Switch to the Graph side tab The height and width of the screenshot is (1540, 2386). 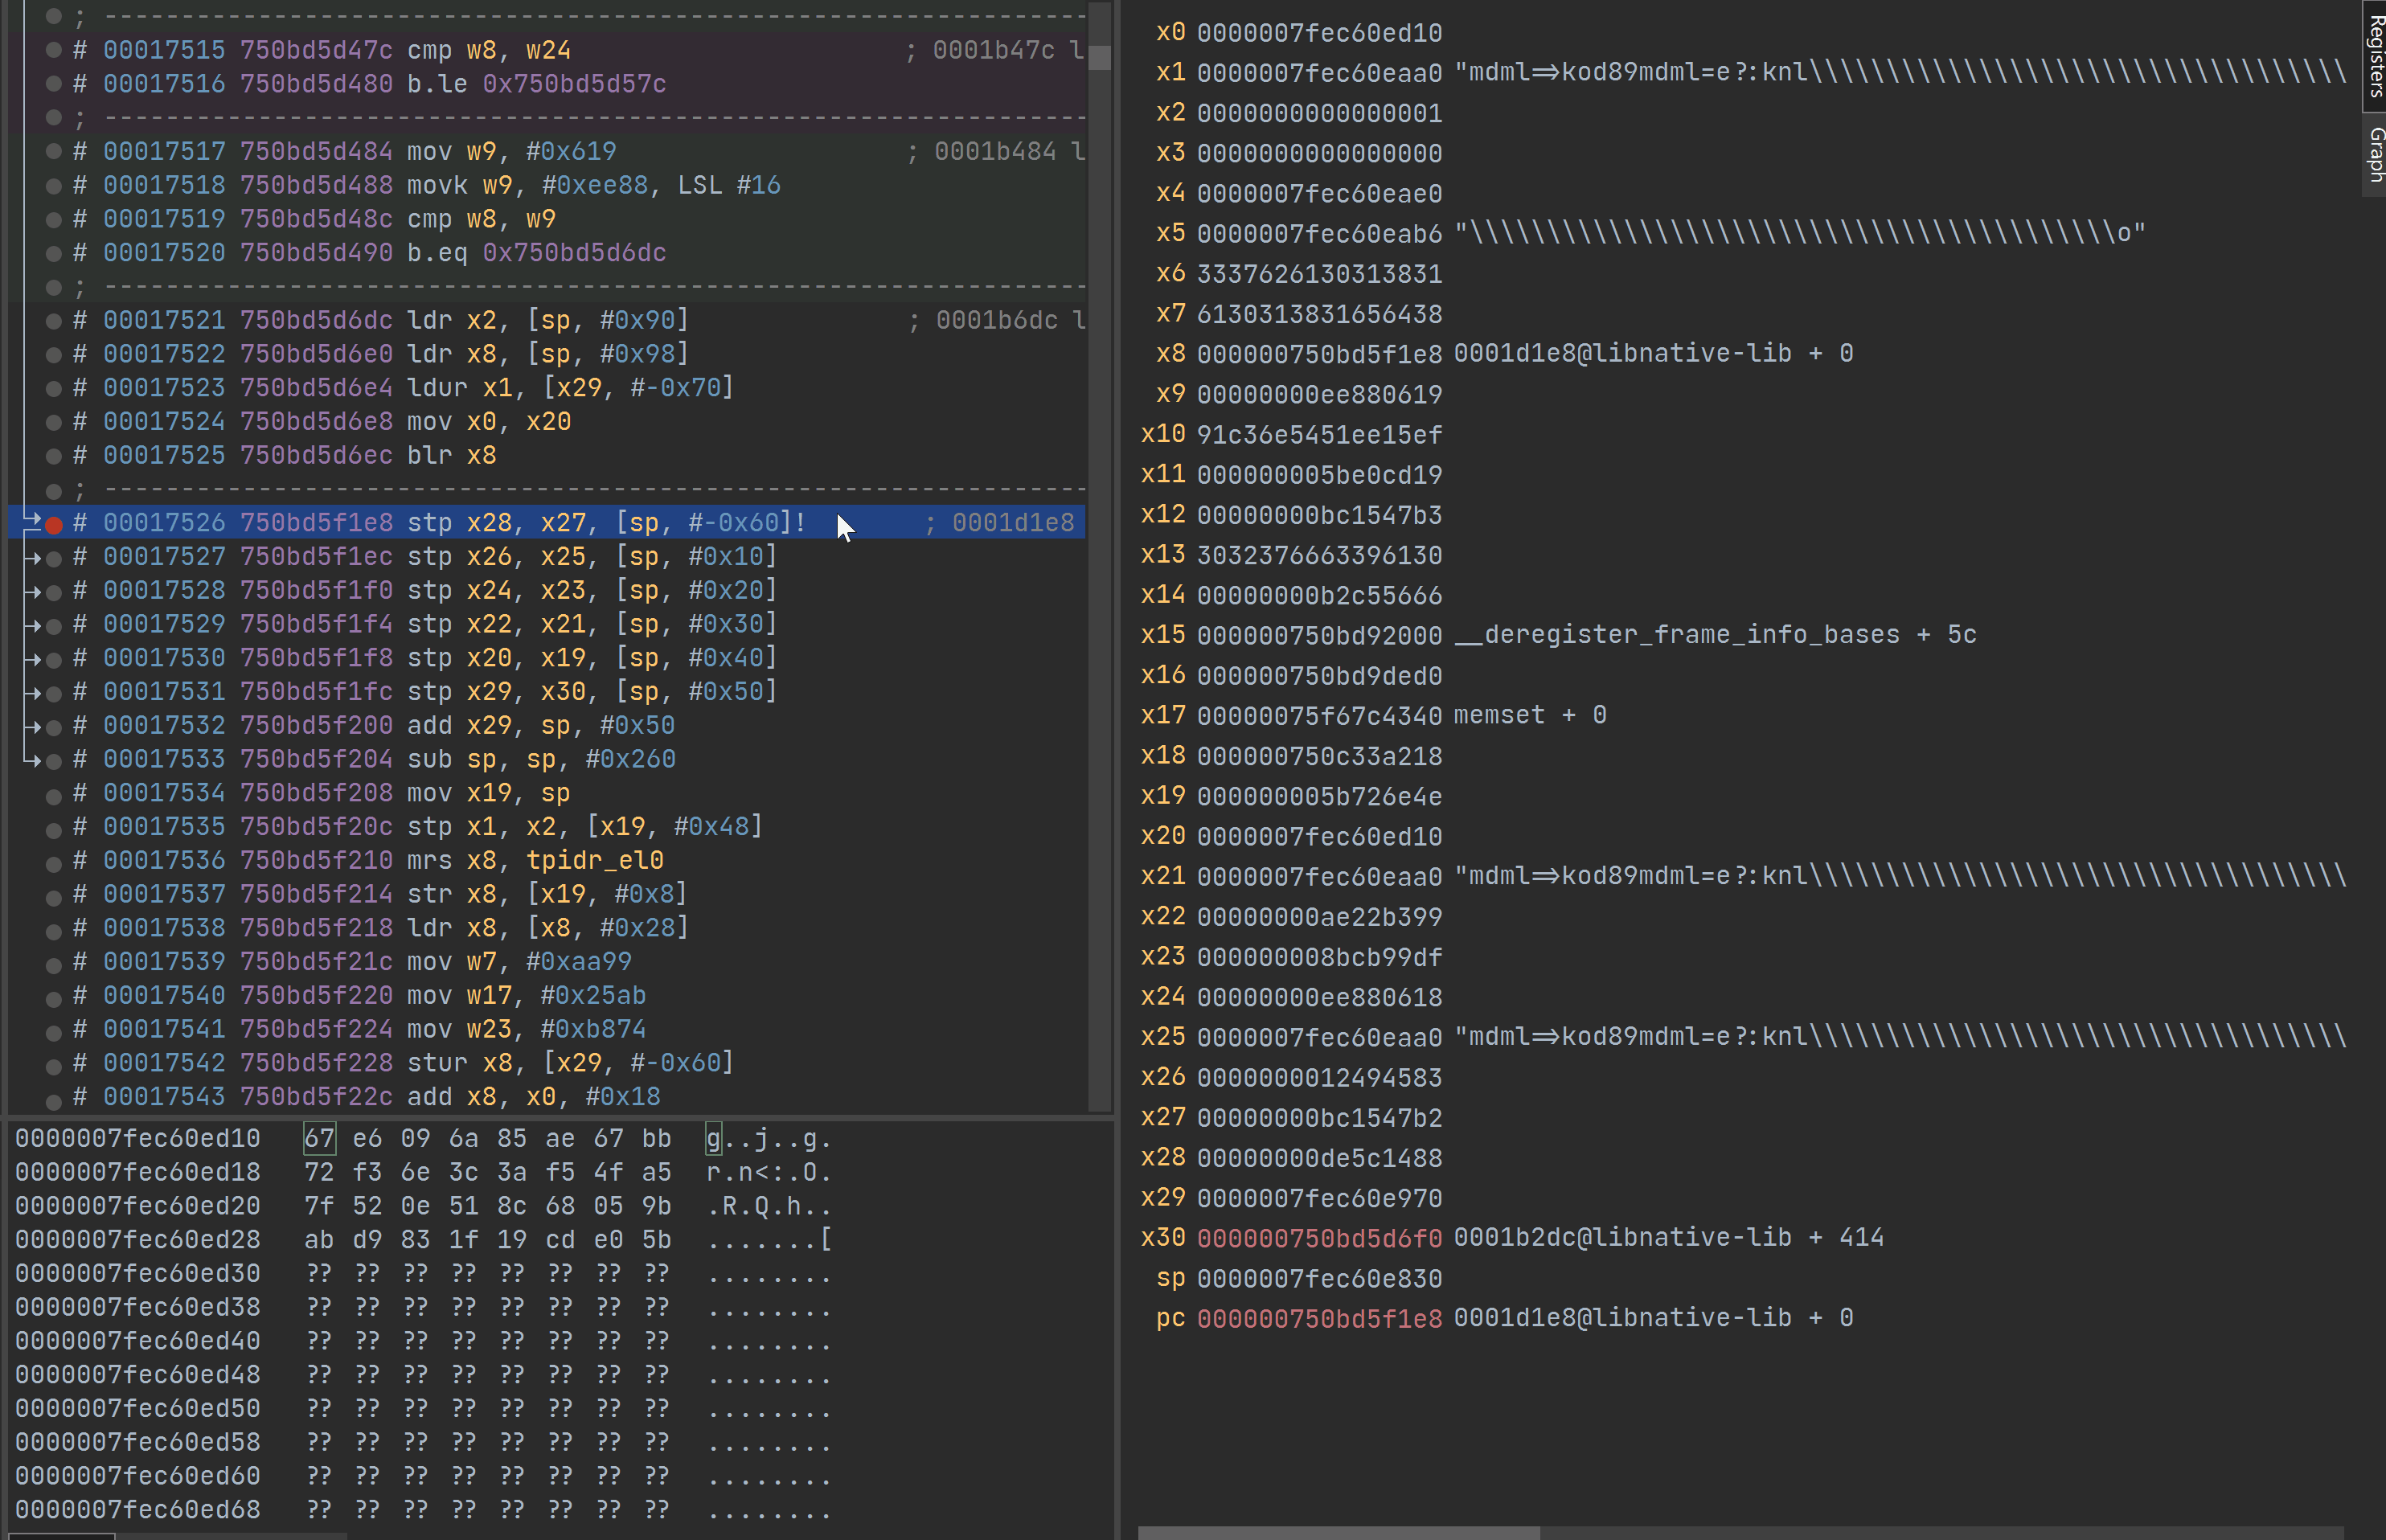[x=2374, y=155]
